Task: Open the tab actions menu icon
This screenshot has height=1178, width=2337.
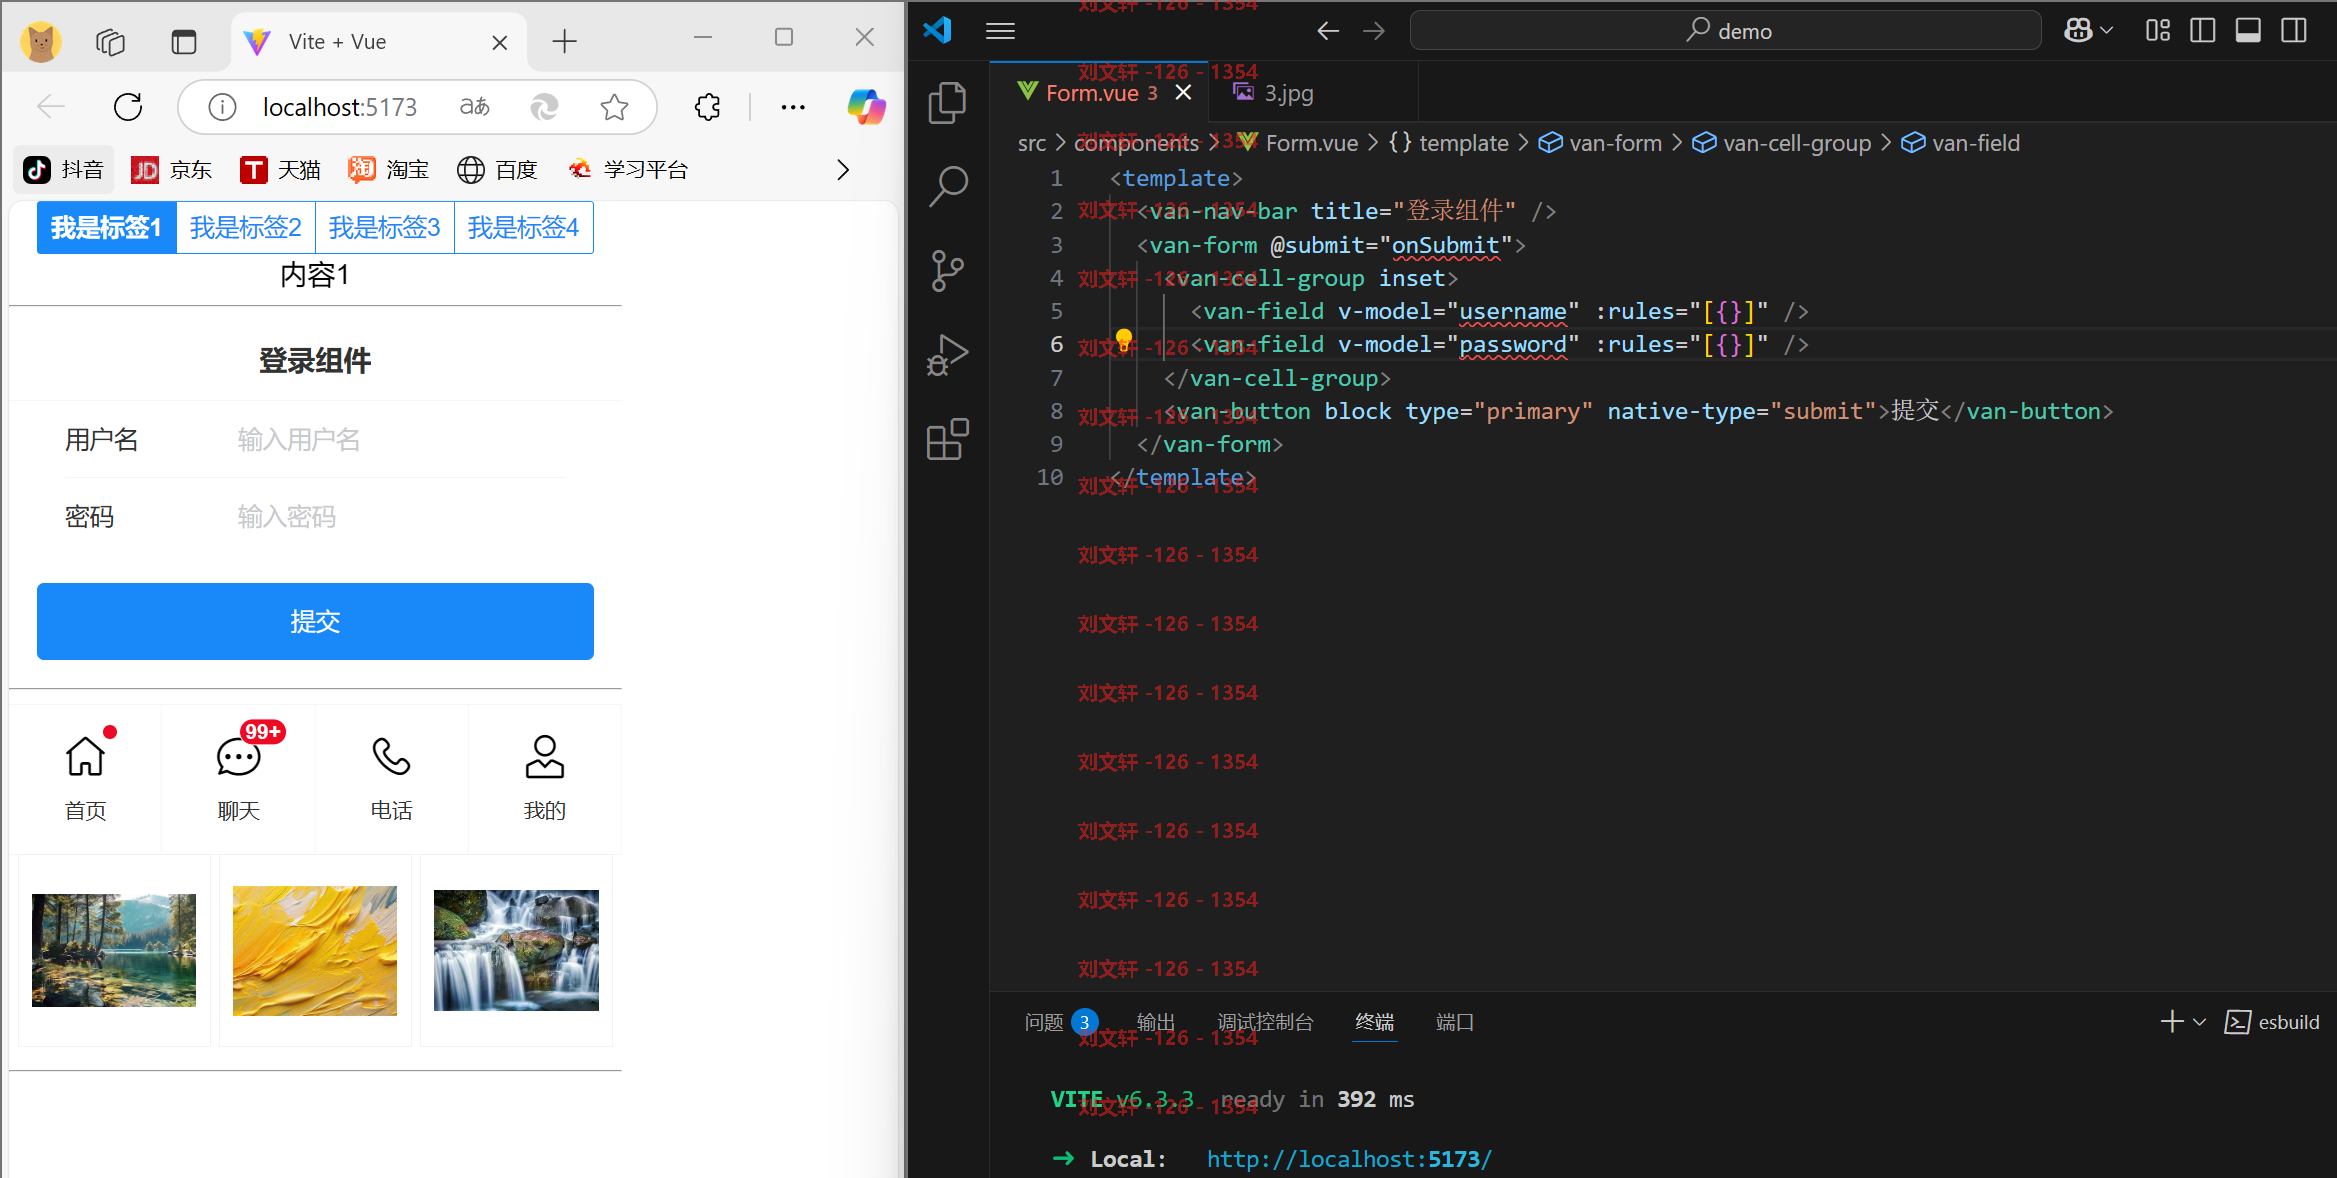Action: 184,42
